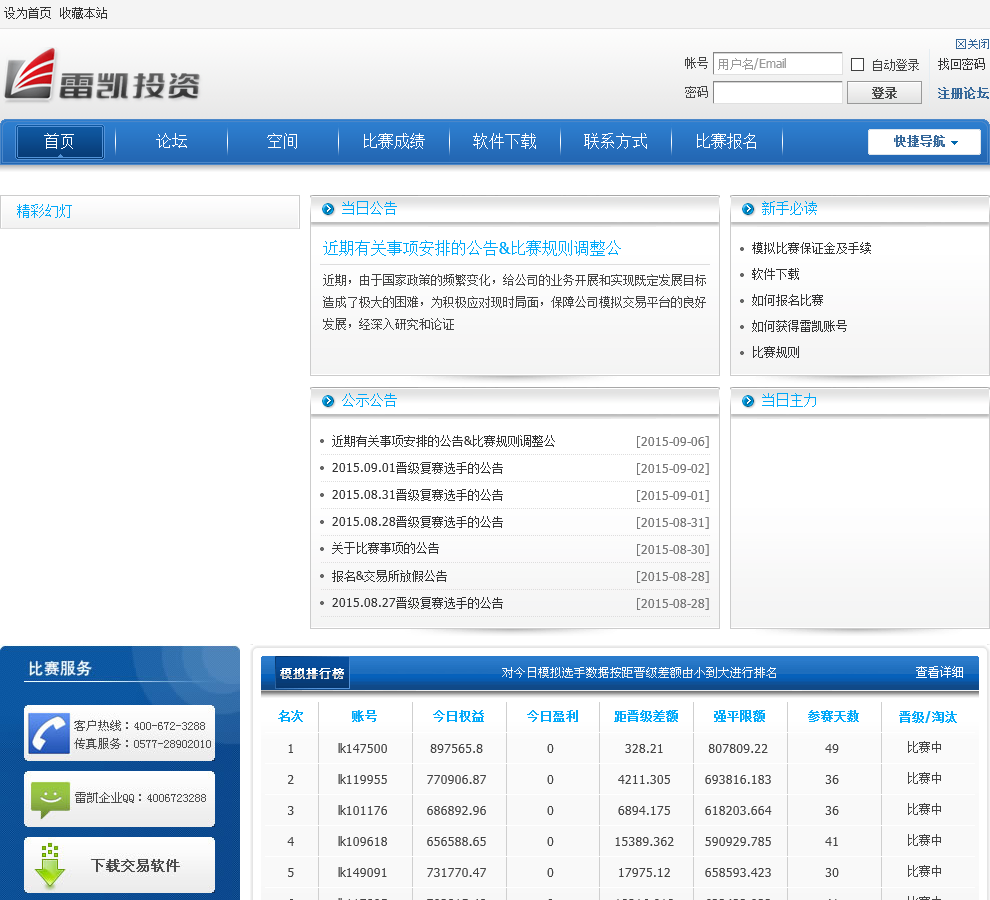Screen dimensions: 990x900
Task: Open the 比赛规则 guide
Action: tap(775, 352)
